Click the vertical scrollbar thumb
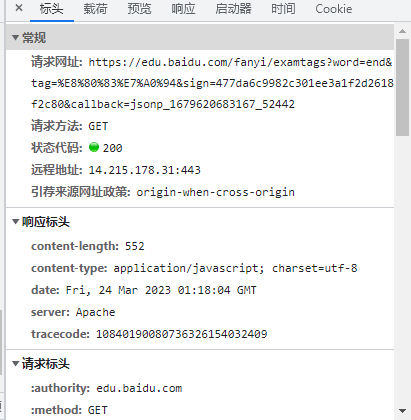The image size is (411, 420). (402, 87)
